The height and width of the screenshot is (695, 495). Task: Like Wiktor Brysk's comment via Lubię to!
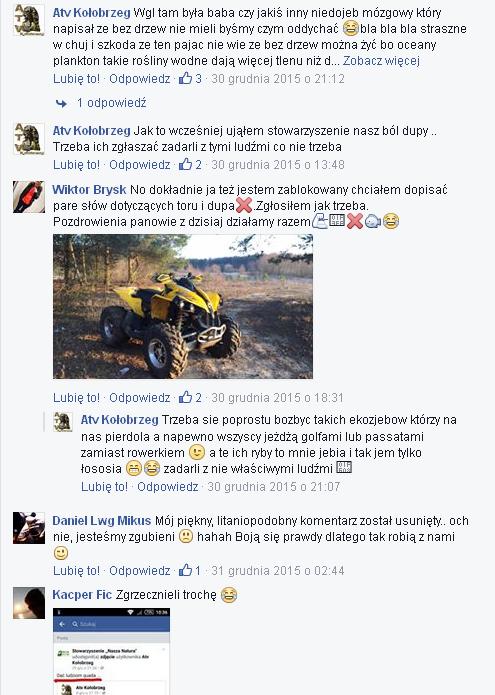pyautogui.click(x=76, y=398)
